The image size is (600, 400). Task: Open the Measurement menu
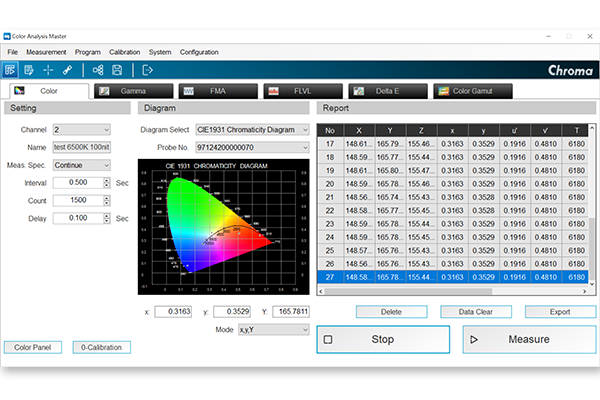tap(46, 52)
